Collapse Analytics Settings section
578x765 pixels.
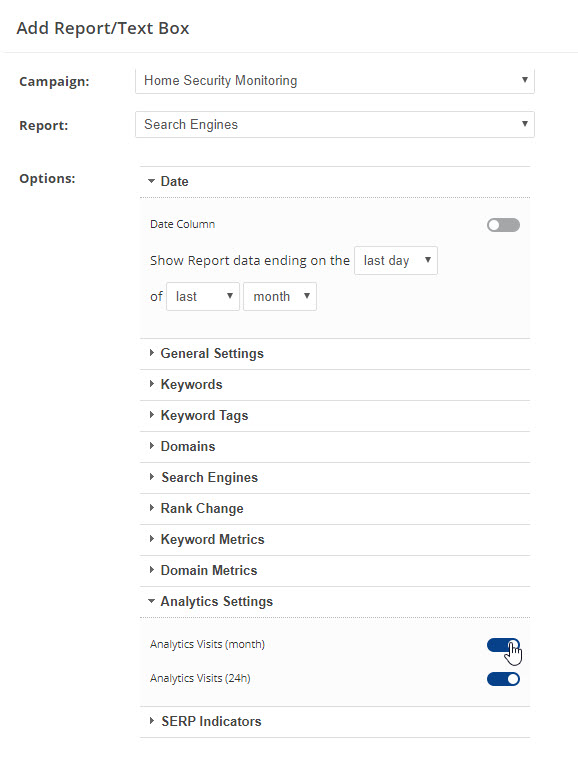pos(335,602)
